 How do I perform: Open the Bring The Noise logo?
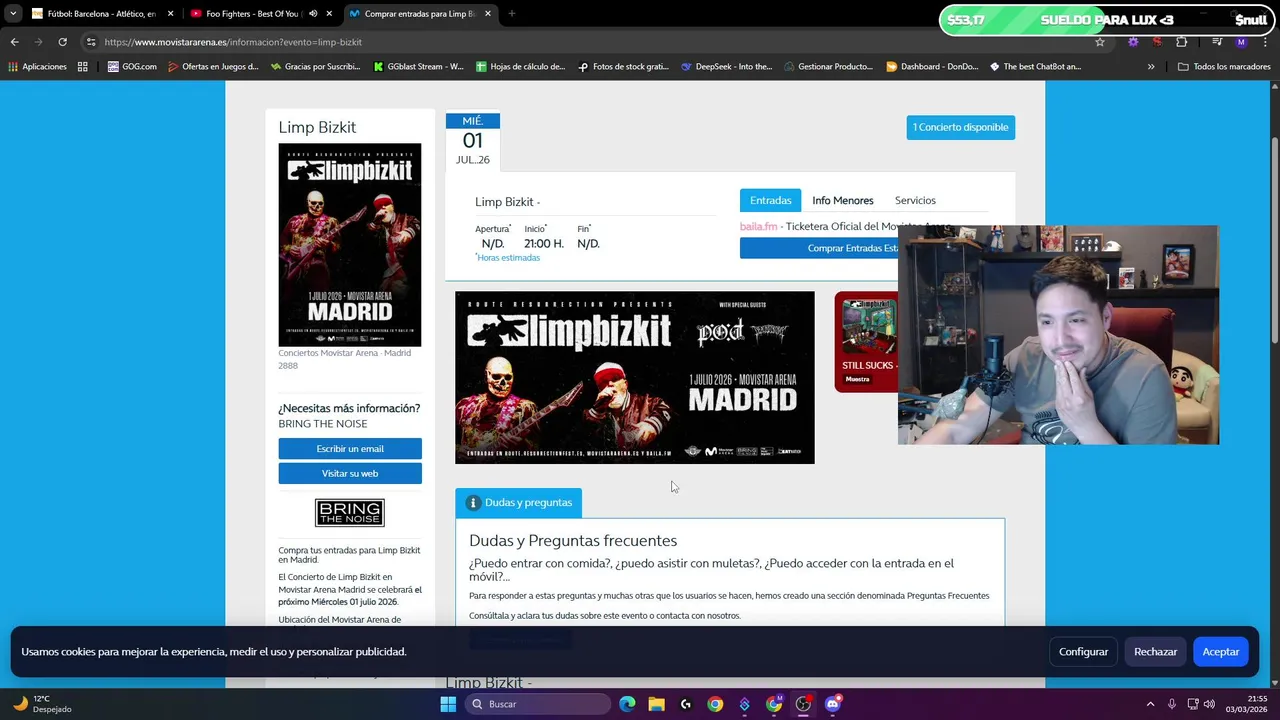pyautogui.click(x=350, y=513)
